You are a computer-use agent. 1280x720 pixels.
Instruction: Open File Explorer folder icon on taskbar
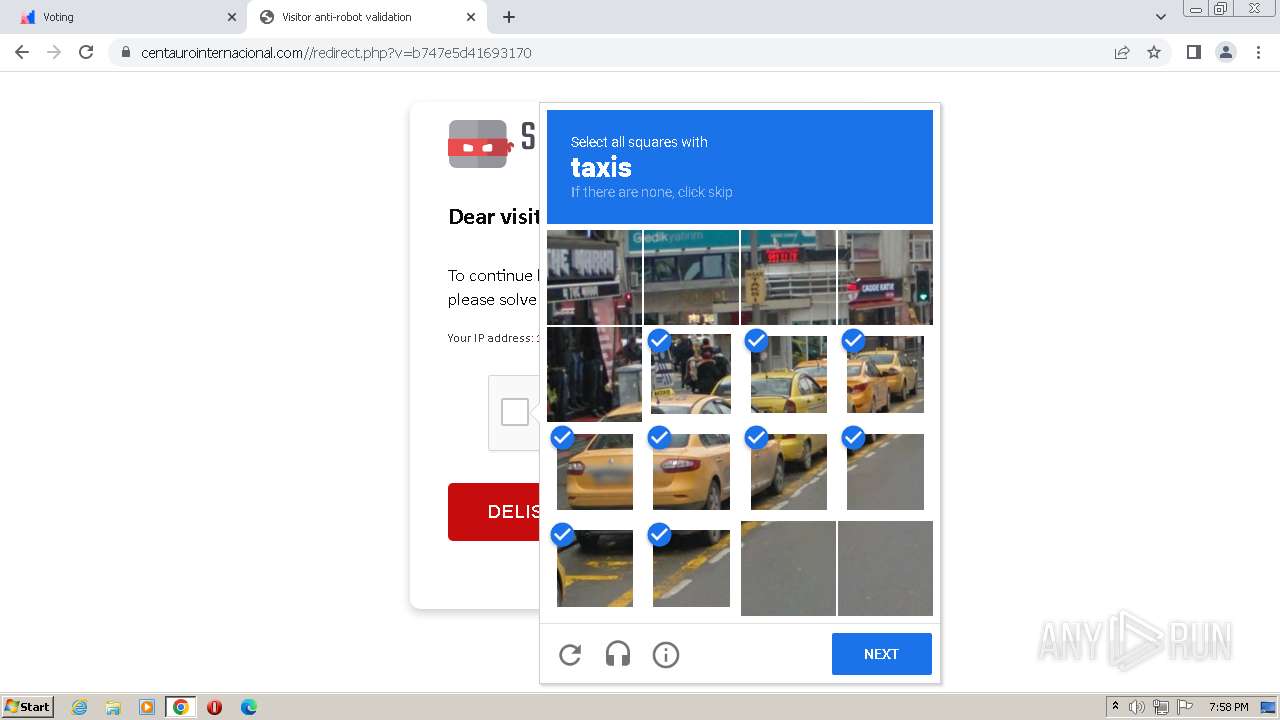pyautogui.click(x=113, y=707)
